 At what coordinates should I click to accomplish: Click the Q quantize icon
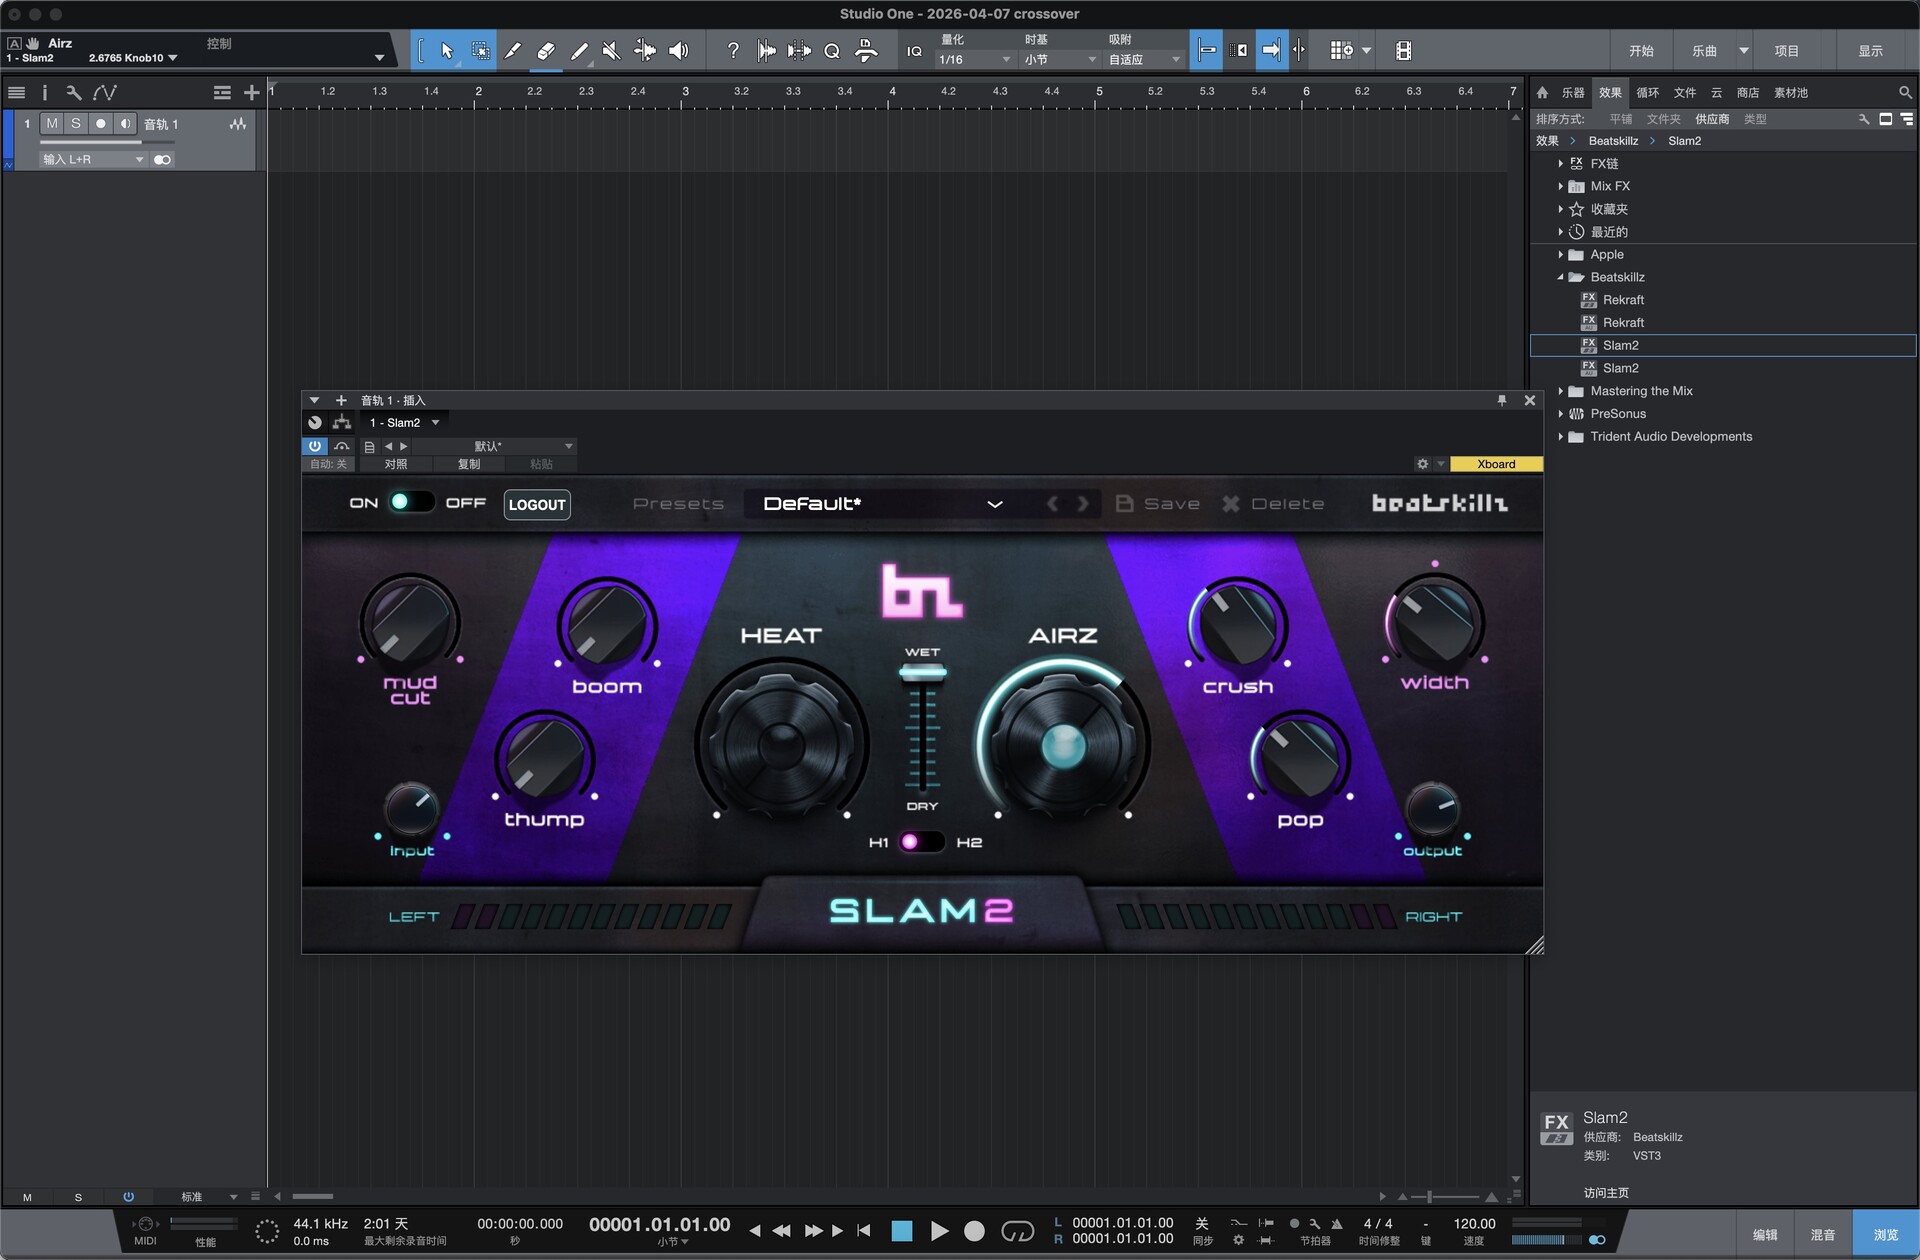tap(832, 51)
